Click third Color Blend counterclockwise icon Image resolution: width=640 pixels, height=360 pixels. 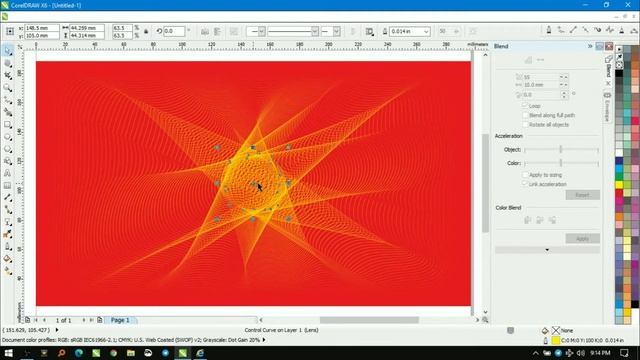click(552, 220)
